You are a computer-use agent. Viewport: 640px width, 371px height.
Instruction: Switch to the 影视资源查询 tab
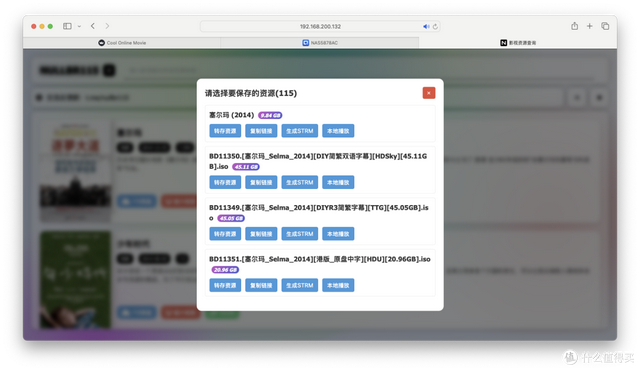point(518,43)
